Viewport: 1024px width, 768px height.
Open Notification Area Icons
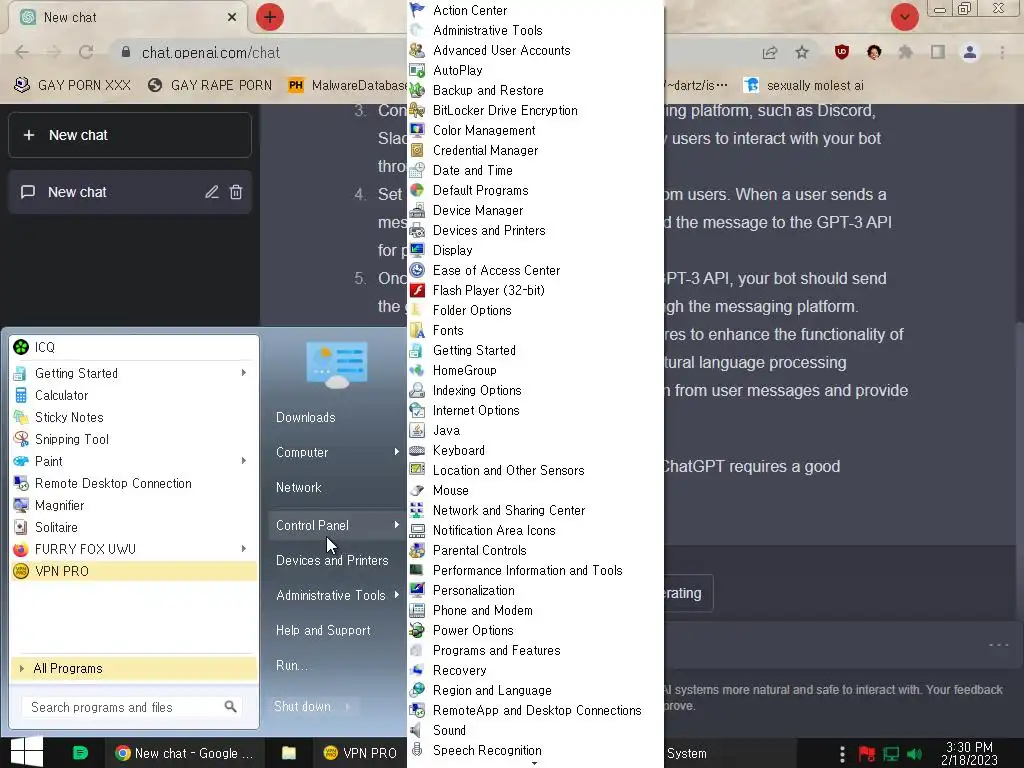tap(494, 530)
